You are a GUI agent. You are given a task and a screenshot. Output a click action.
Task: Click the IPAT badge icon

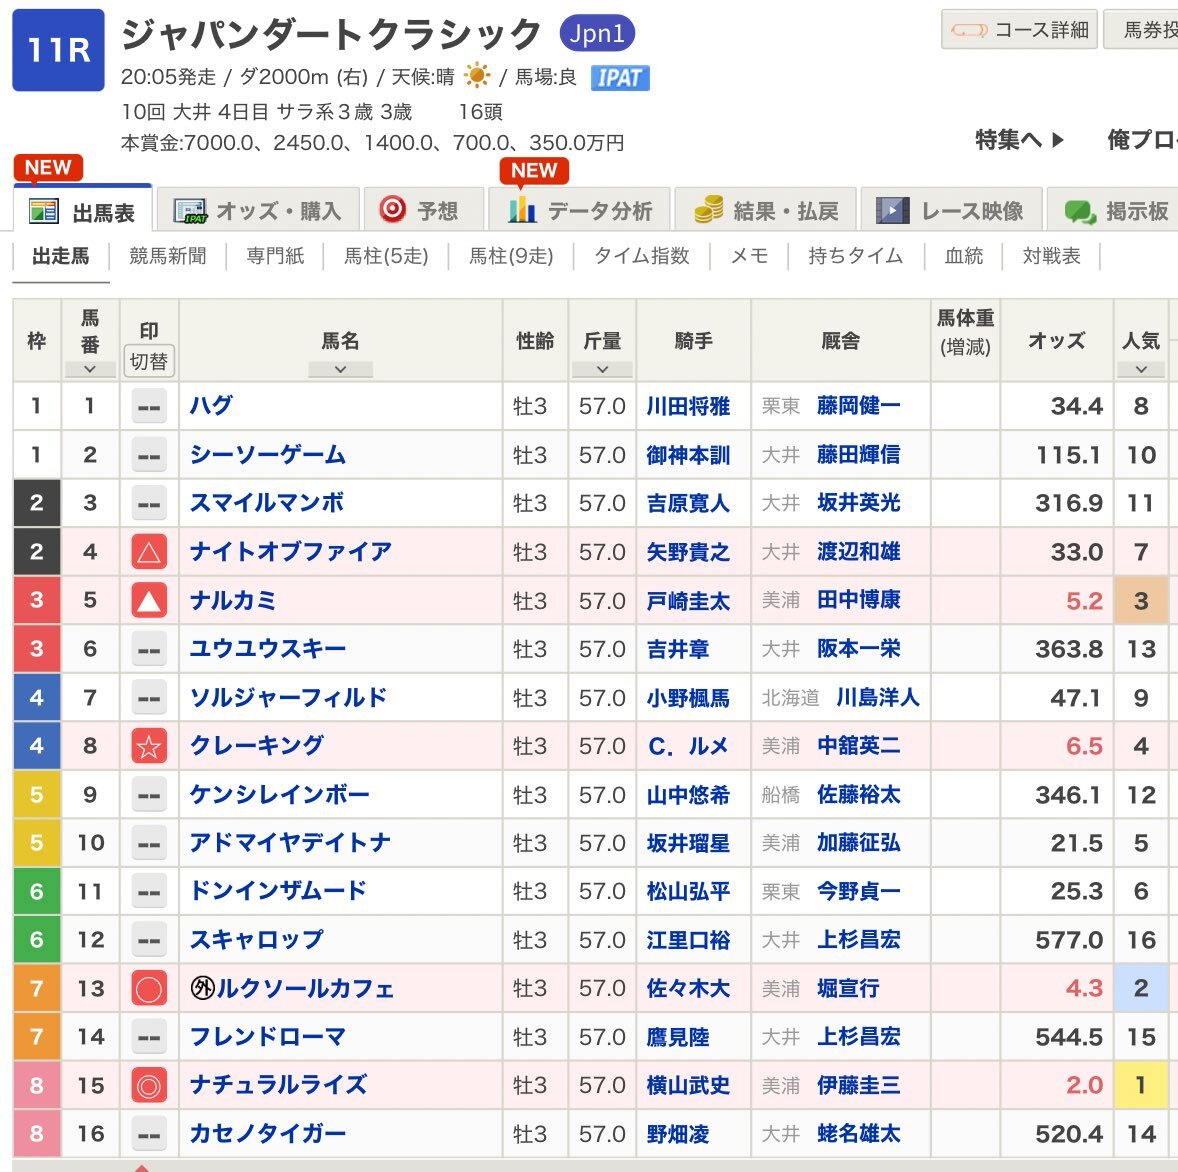(620, 78)
